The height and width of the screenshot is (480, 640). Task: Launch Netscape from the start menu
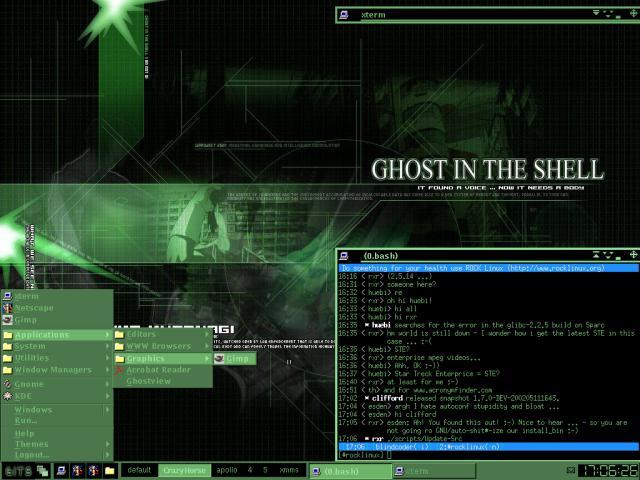pyautogui.click(x=57, y=308)
